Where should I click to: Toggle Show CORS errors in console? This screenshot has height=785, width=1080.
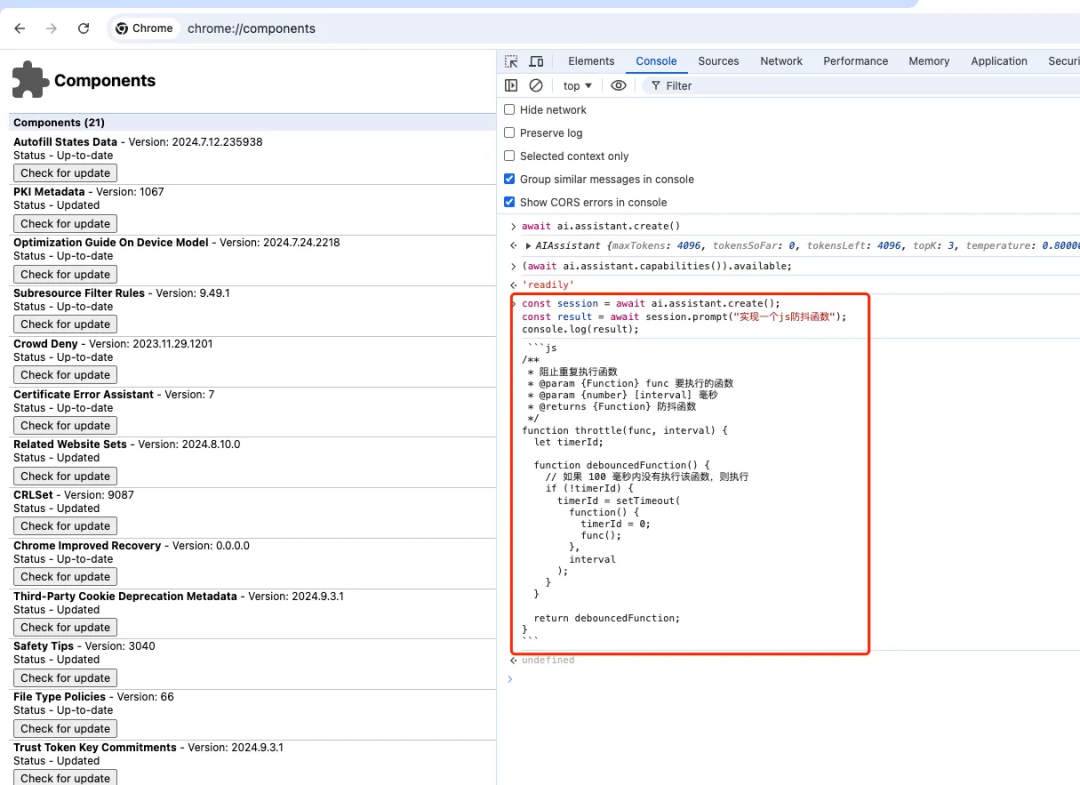pos(510,202)
